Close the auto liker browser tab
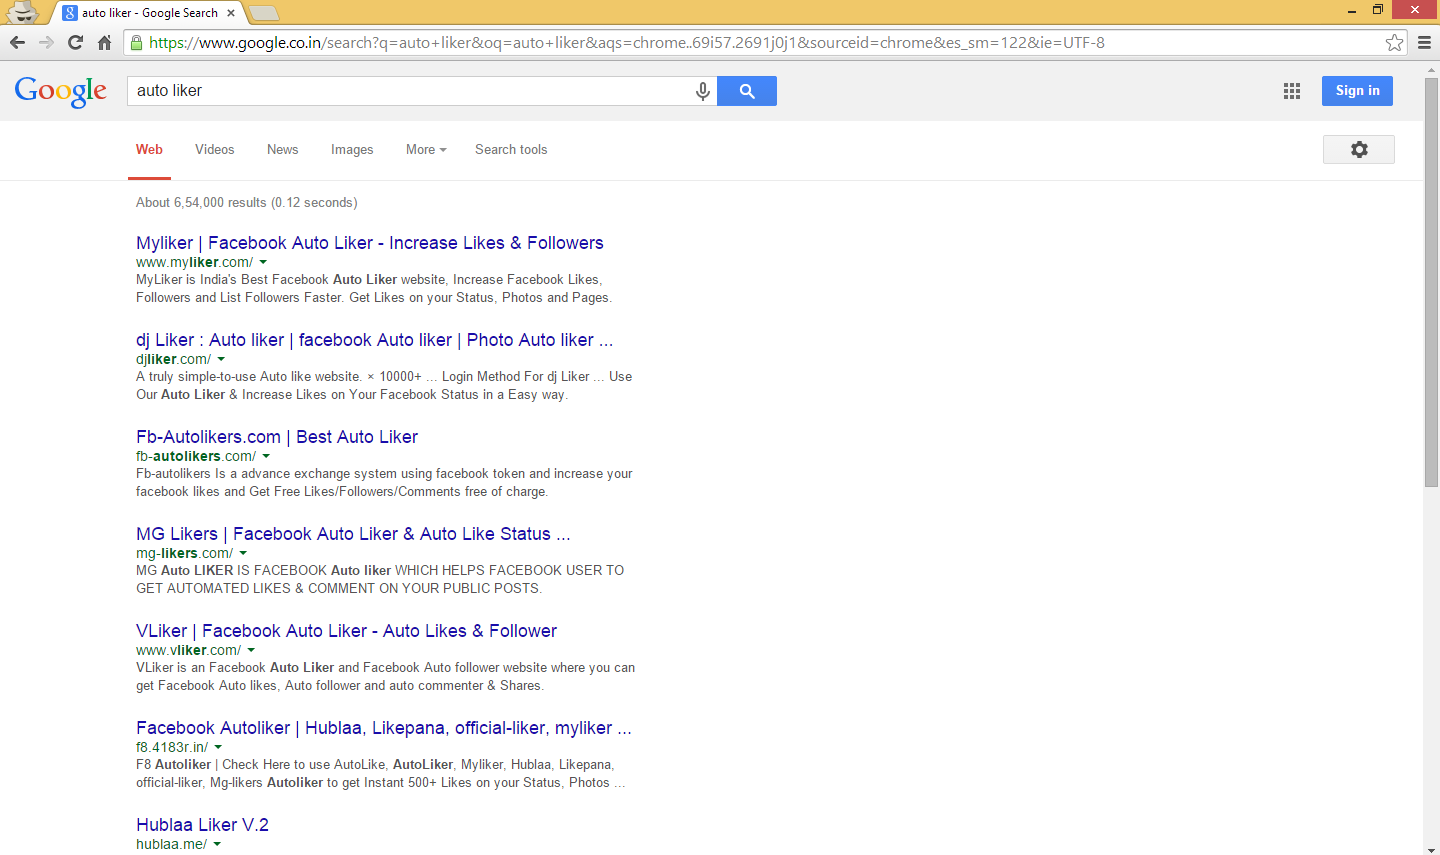The width and height of the screenshot is (1440, 855). click(x=231, y=13)
